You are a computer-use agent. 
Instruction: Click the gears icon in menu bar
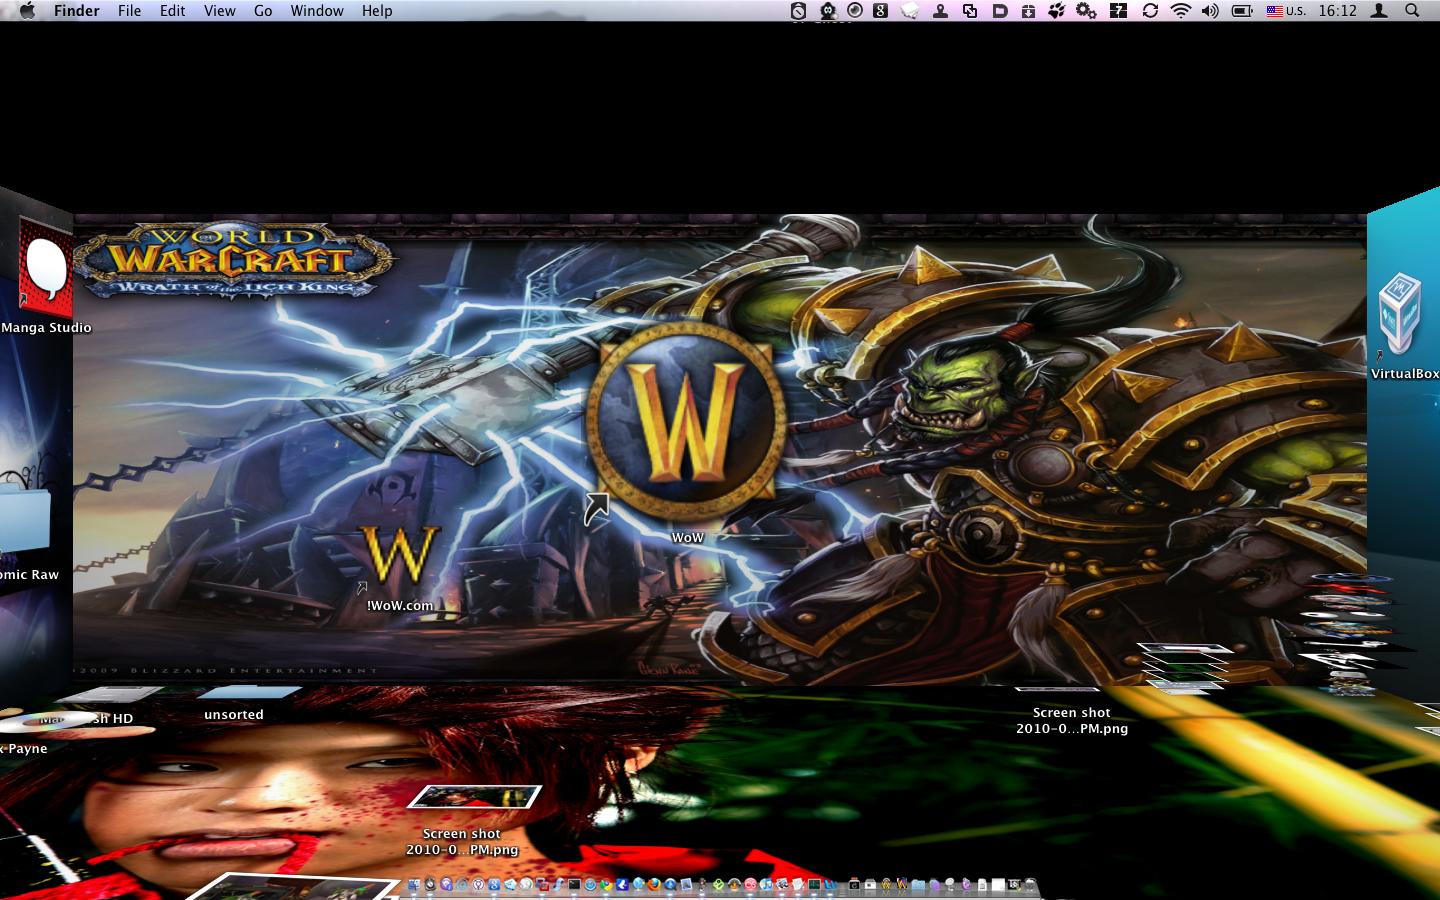(1086, 11)
